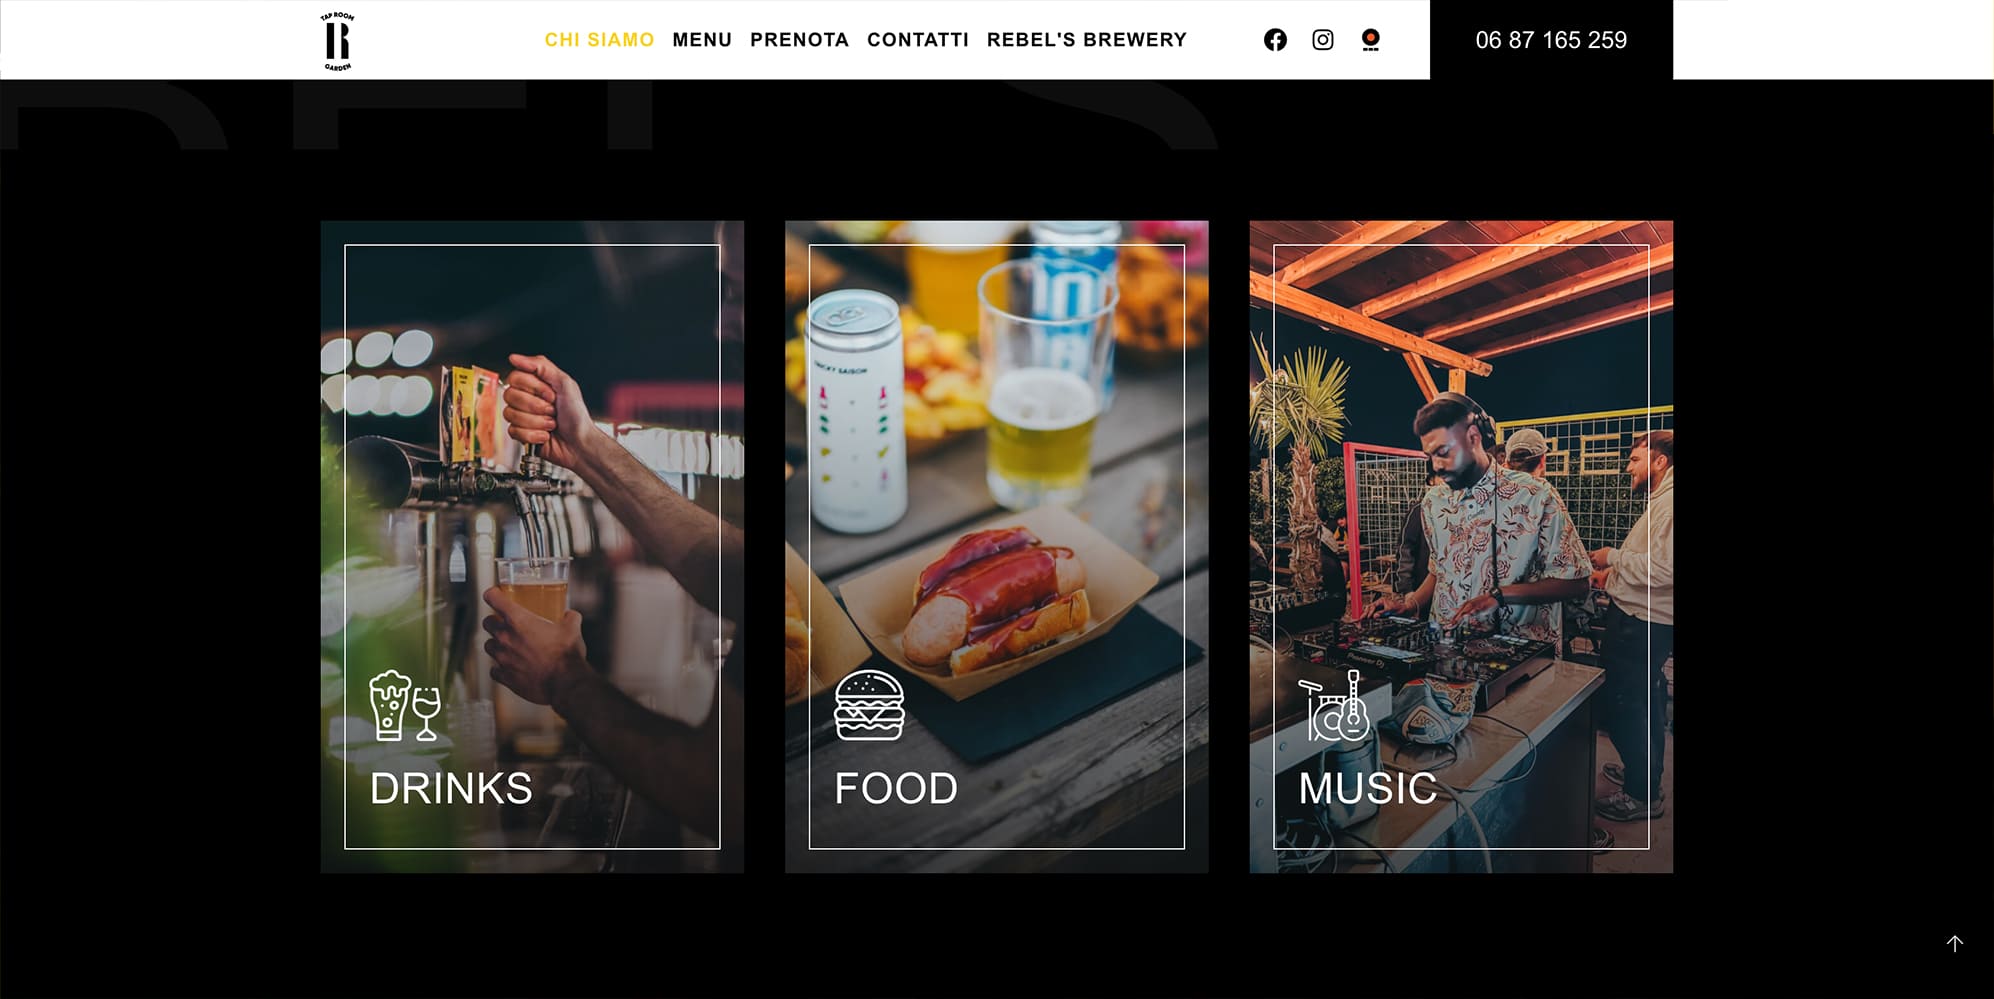Viewport: 1994px width, 999px height.
Task: Click the burger icon above FOOD
Action: point(869,705)
